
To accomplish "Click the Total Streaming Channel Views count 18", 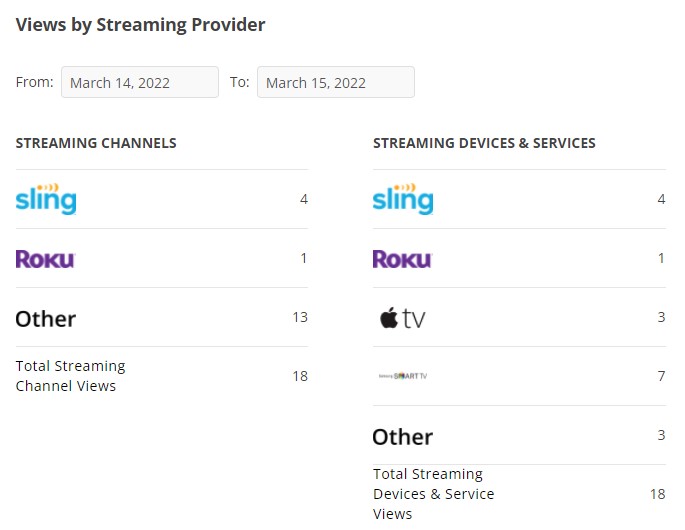I will [x=300, y=376].
